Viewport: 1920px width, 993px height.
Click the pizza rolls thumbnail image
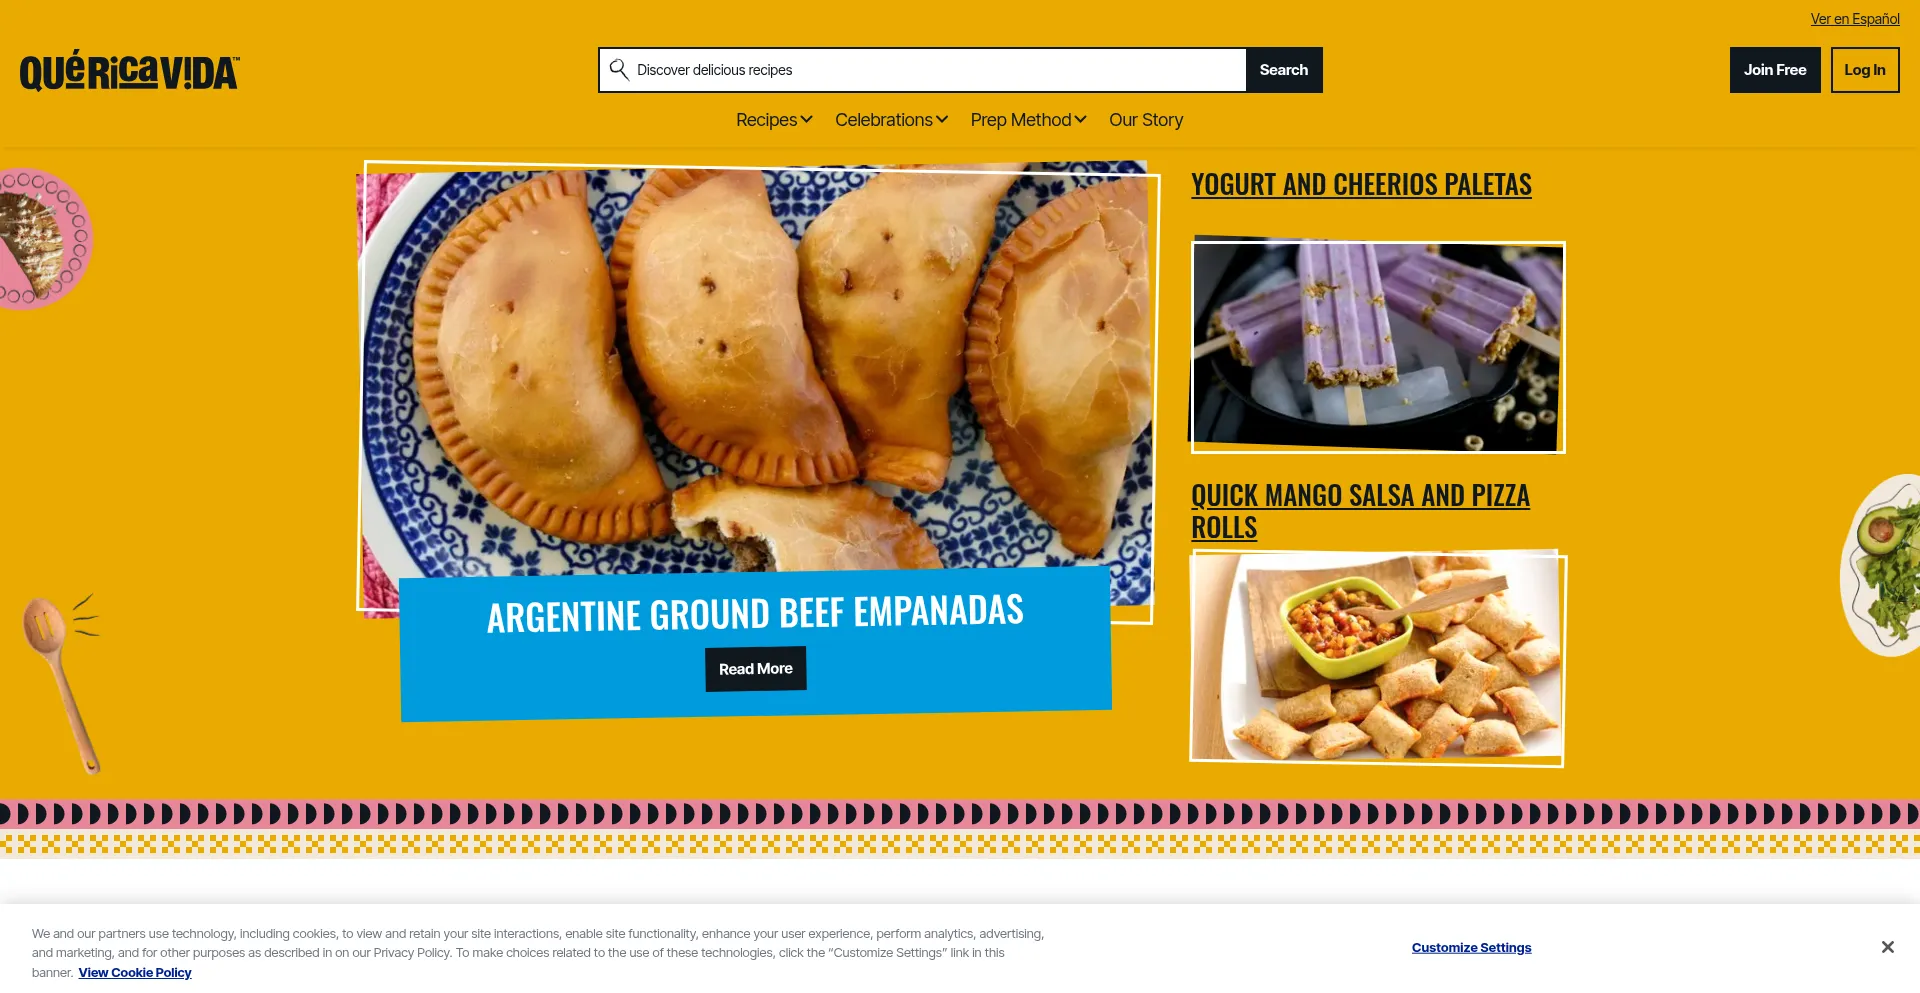(1377, 658)
